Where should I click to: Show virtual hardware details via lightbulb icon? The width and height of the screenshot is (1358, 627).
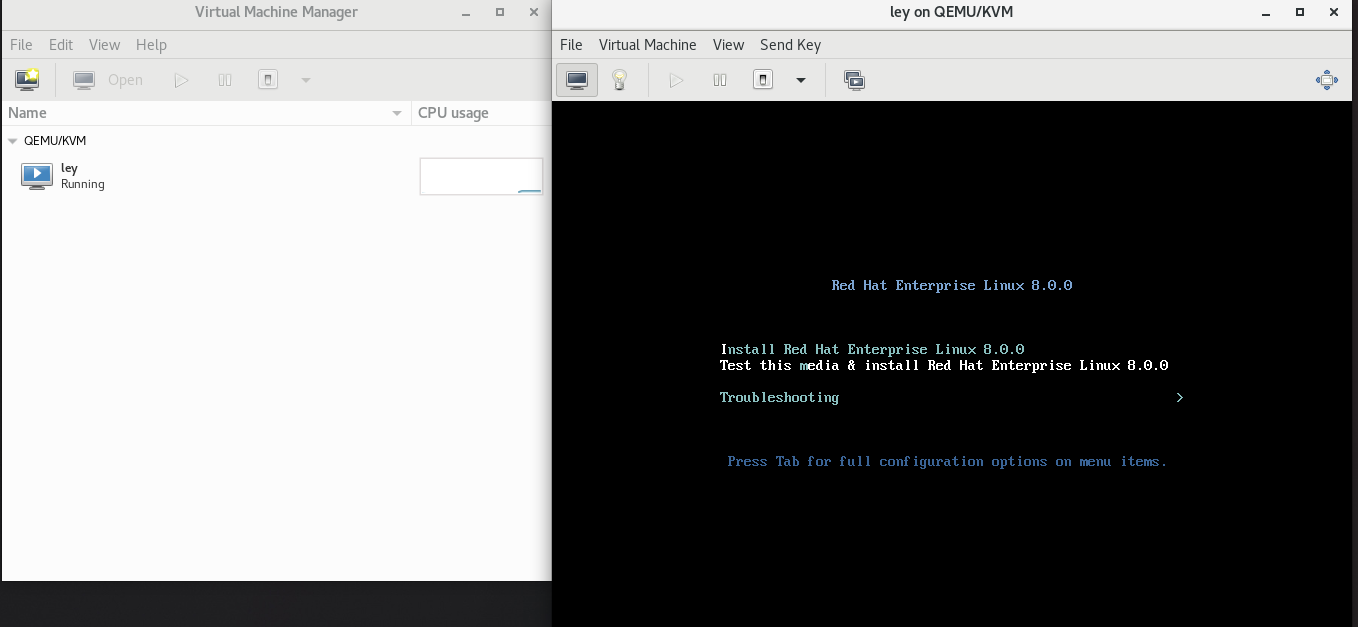pos(620,79)
